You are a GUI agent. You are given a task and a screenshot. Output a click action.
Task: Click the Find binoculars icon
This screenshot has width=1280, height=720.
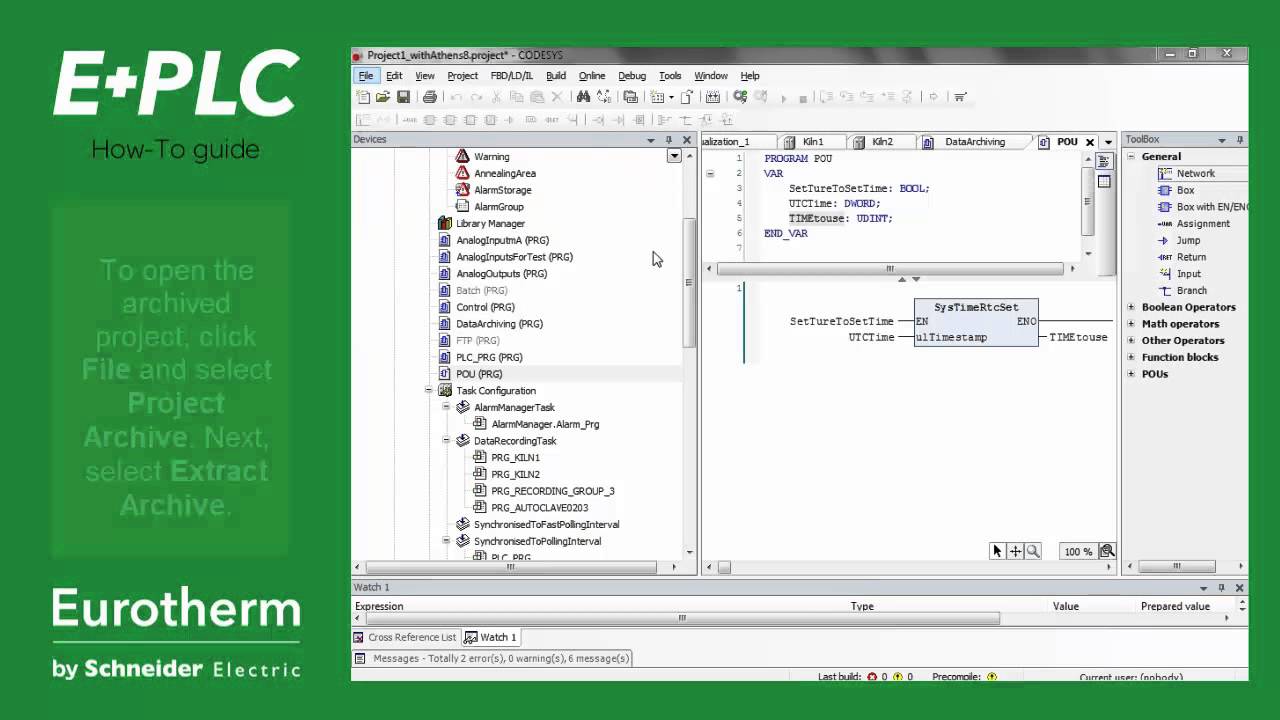point(583,97)
